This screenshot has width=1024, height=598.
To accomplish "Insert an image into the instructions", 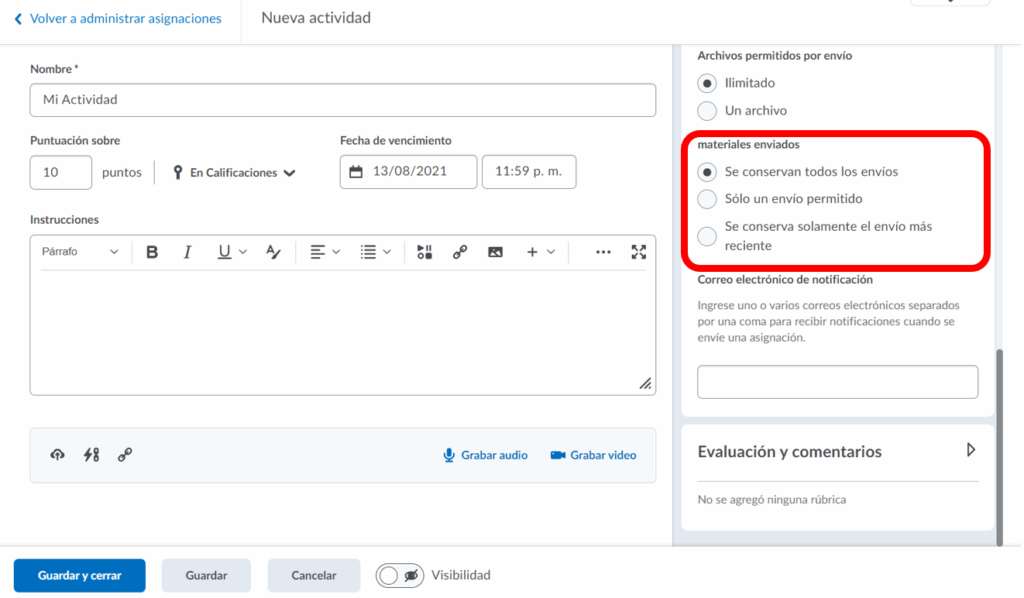I will pyautogui.click(x=495, y=252).
